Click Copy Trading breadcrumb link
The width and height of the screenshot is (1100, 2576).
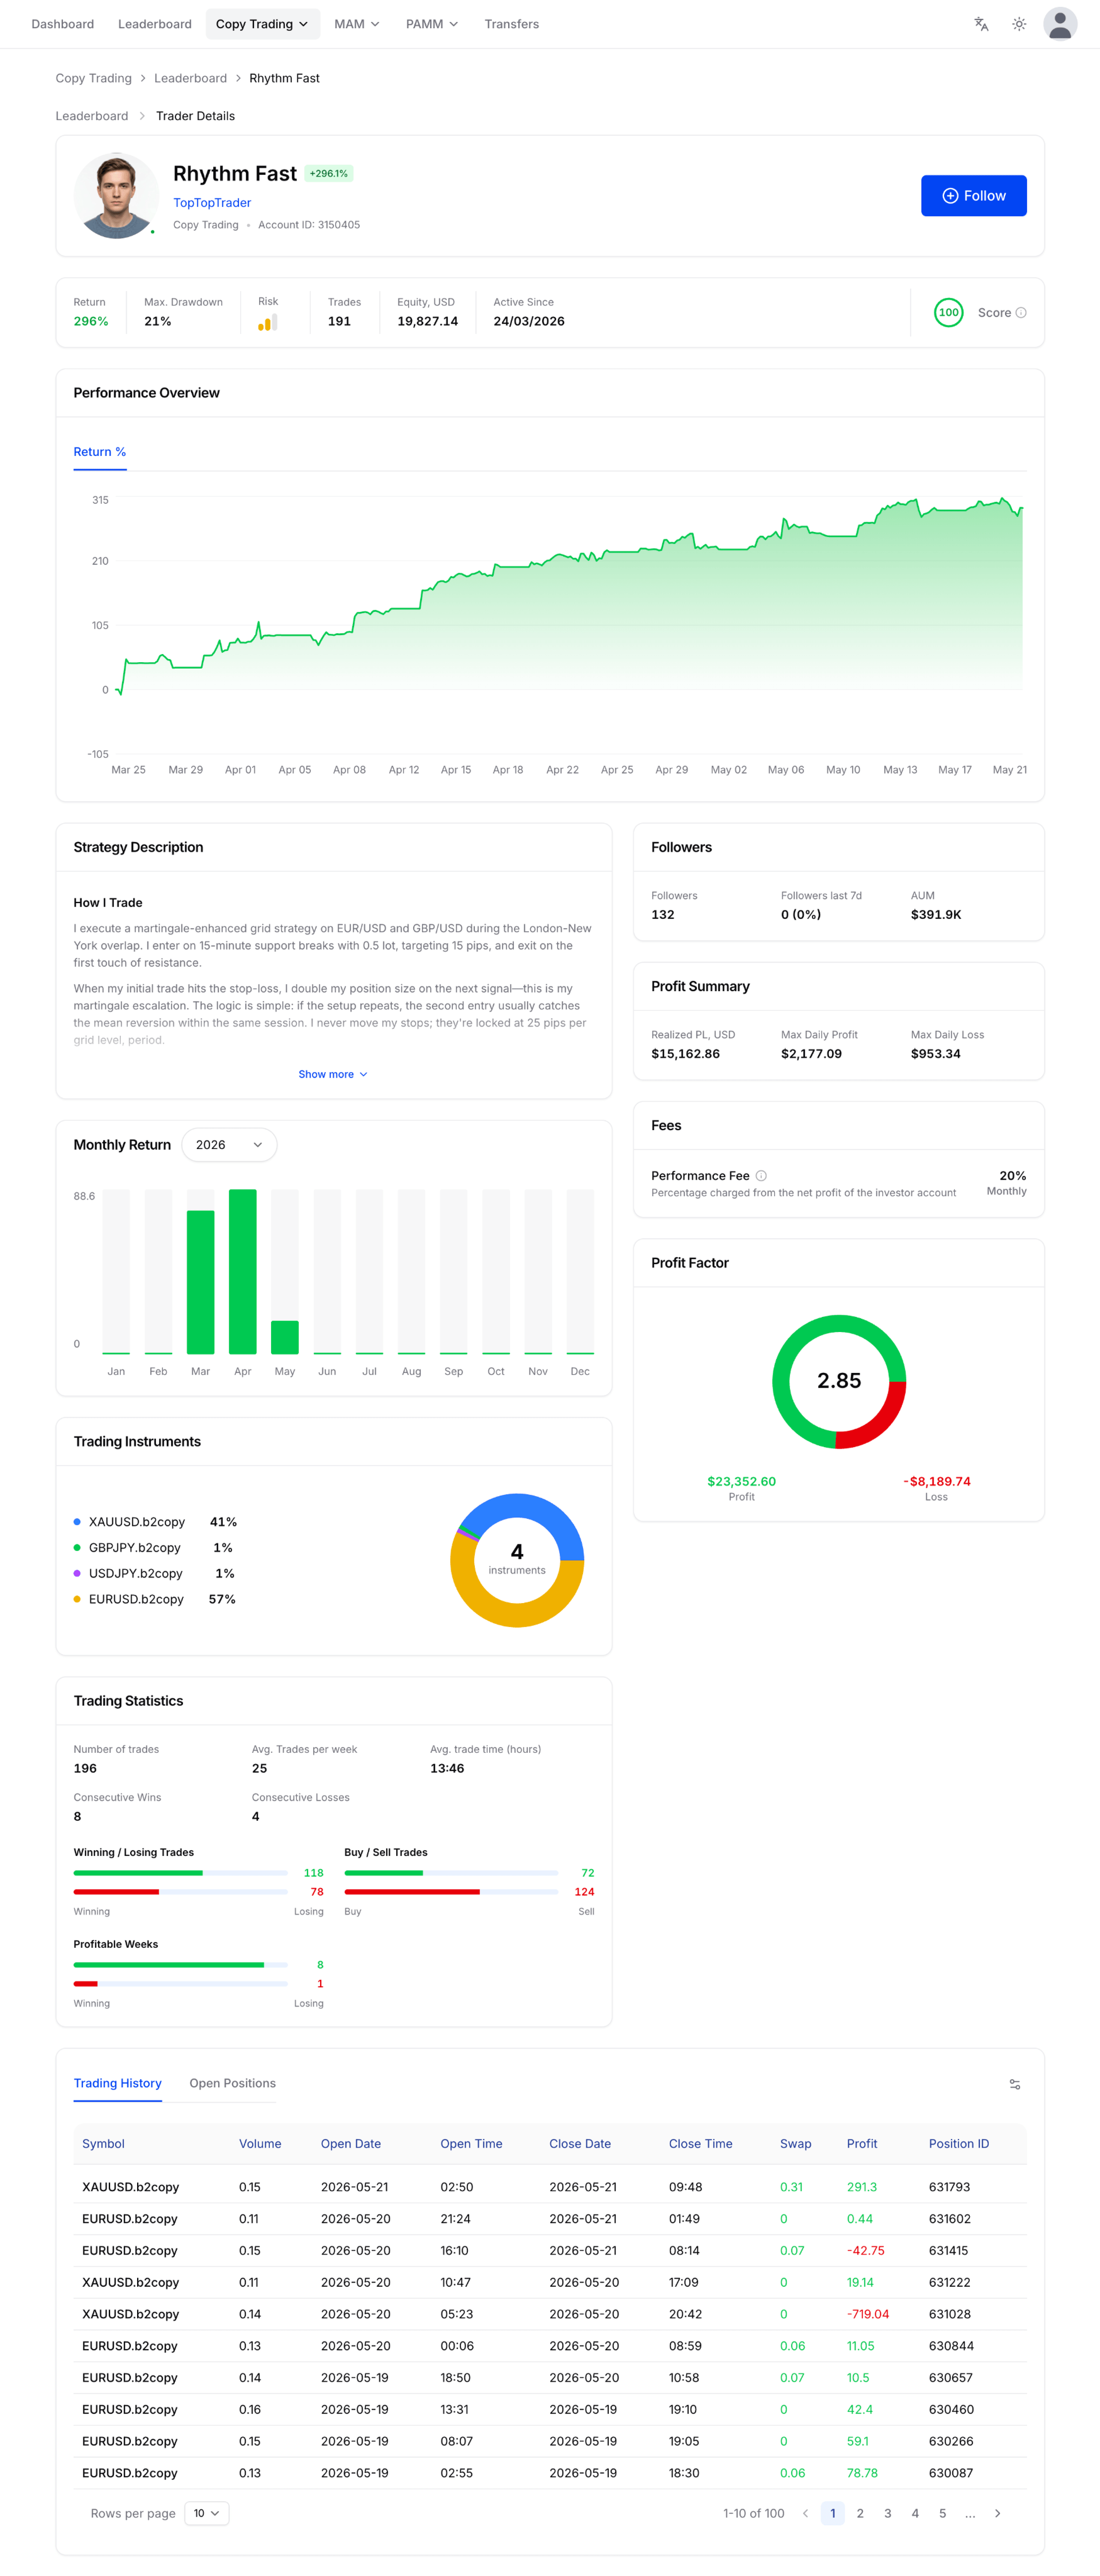(94, 78)
